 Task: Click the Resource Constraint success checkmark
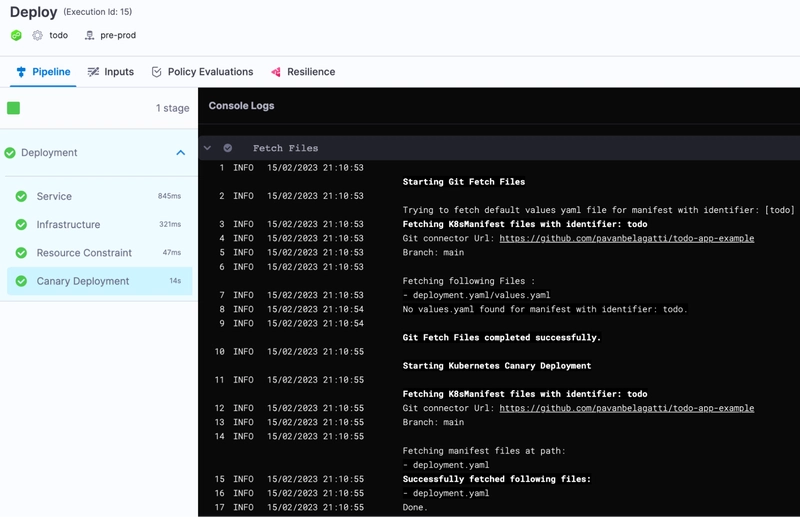pyautogui.click(x=21, y=253)
